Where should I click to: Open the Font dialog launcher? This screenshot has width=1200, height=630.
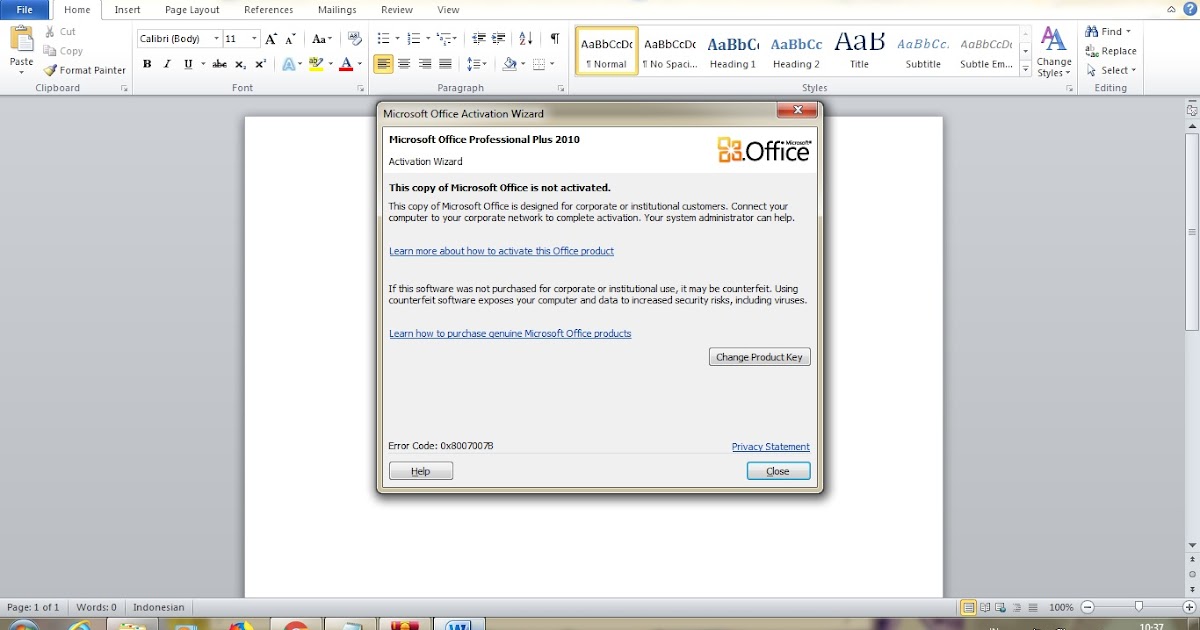[x=361, y=89]
